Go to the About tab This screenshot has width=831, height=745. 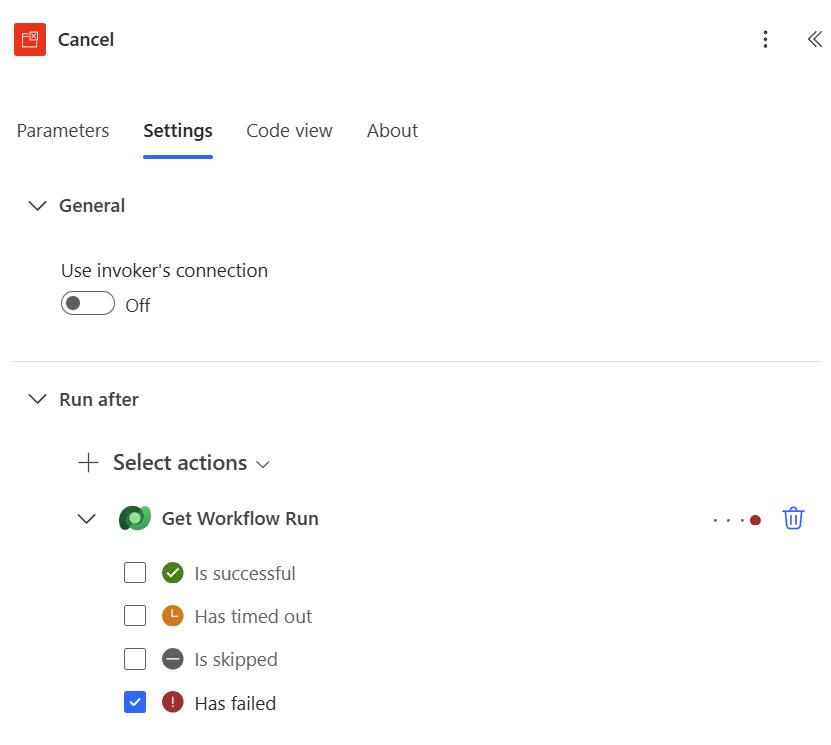[392, 131]
